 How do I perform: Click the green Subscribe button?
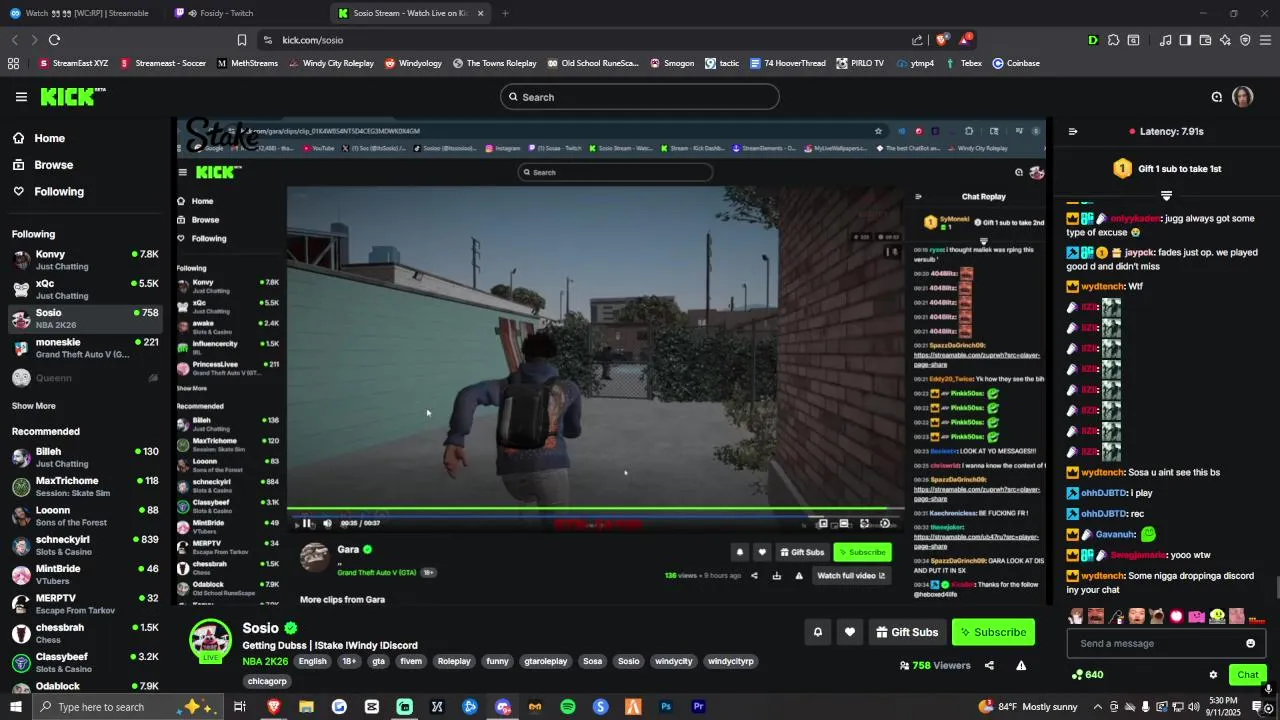pyautogui.click(x=993, y=632)
